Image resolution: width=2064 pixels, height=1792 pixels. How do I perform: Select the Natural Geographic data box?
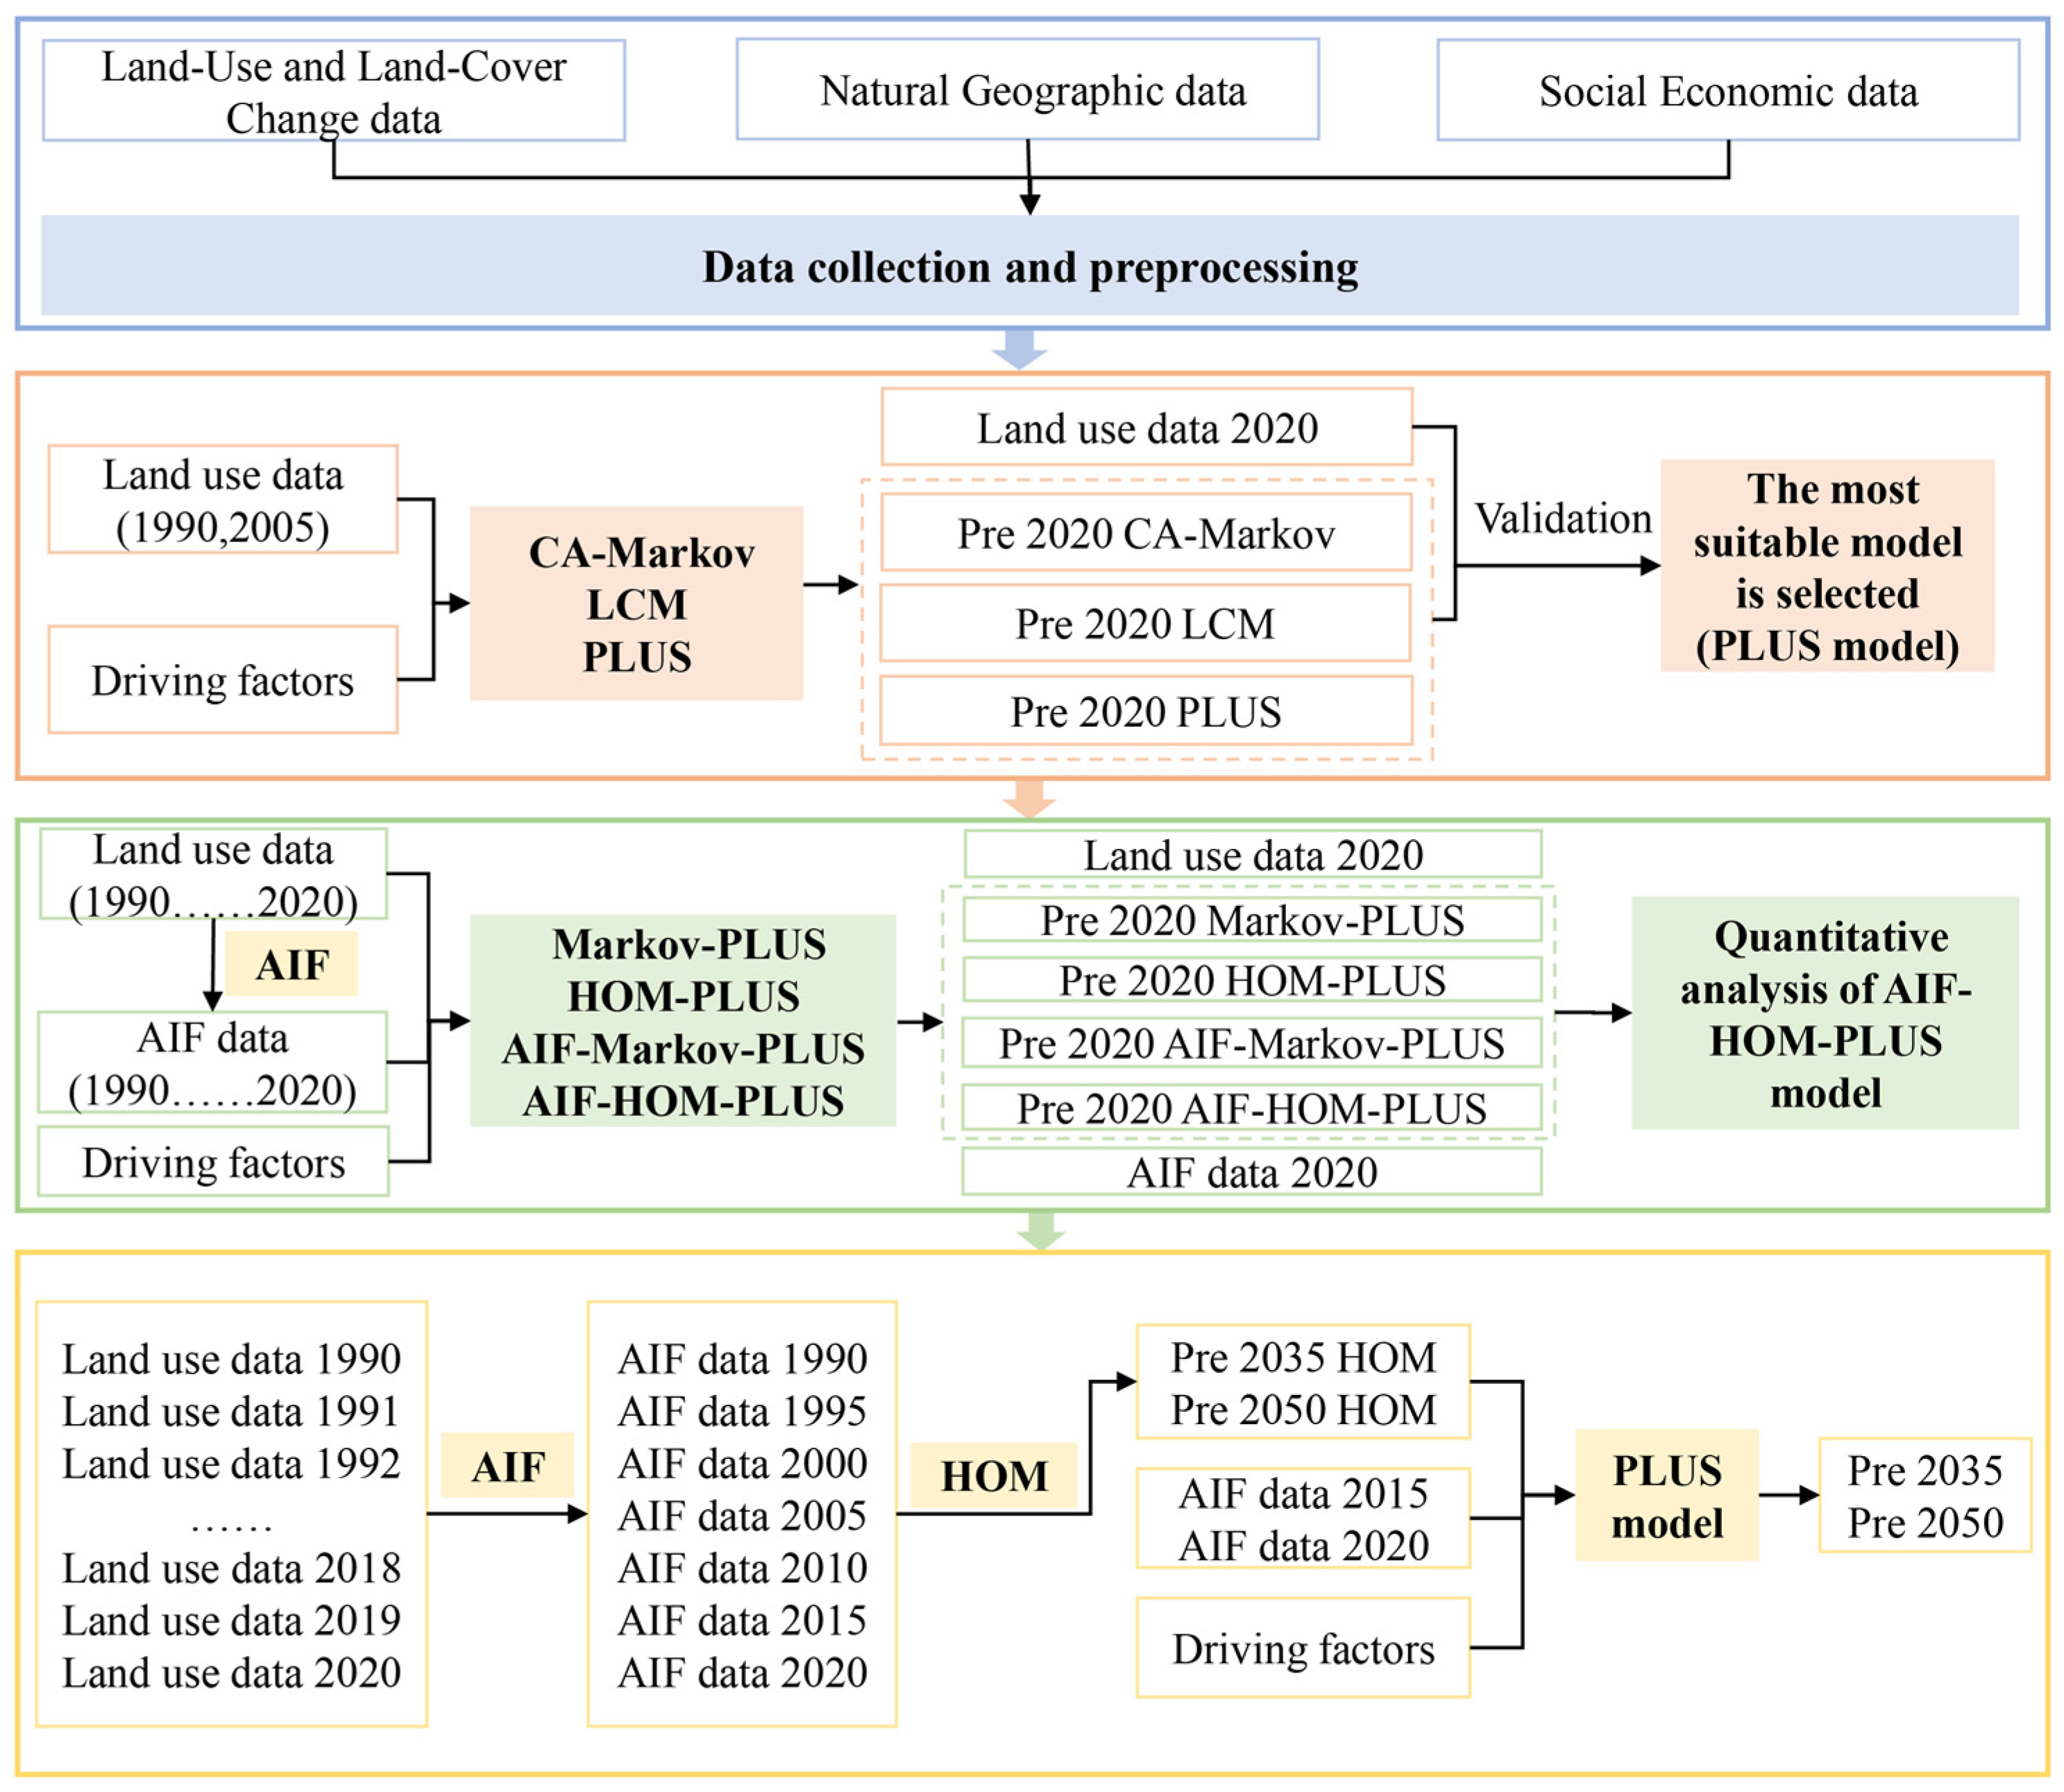[x=1028, y=90]
